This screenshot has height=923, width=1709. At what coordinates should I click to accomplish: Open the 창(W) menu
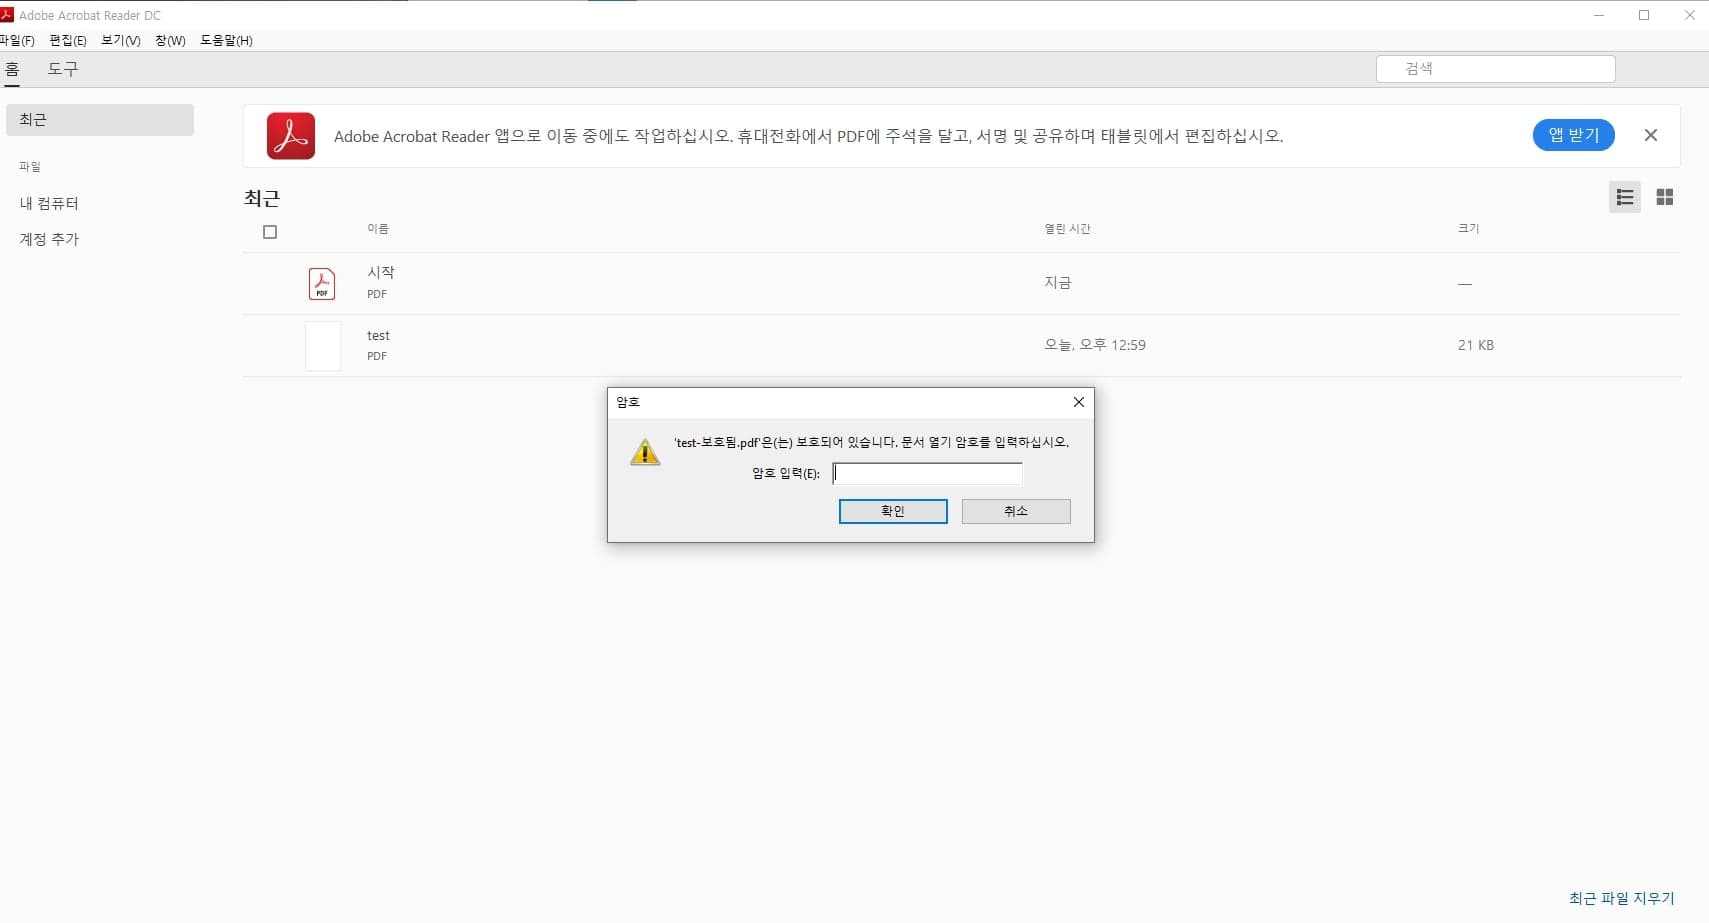(x=170, y=40)
